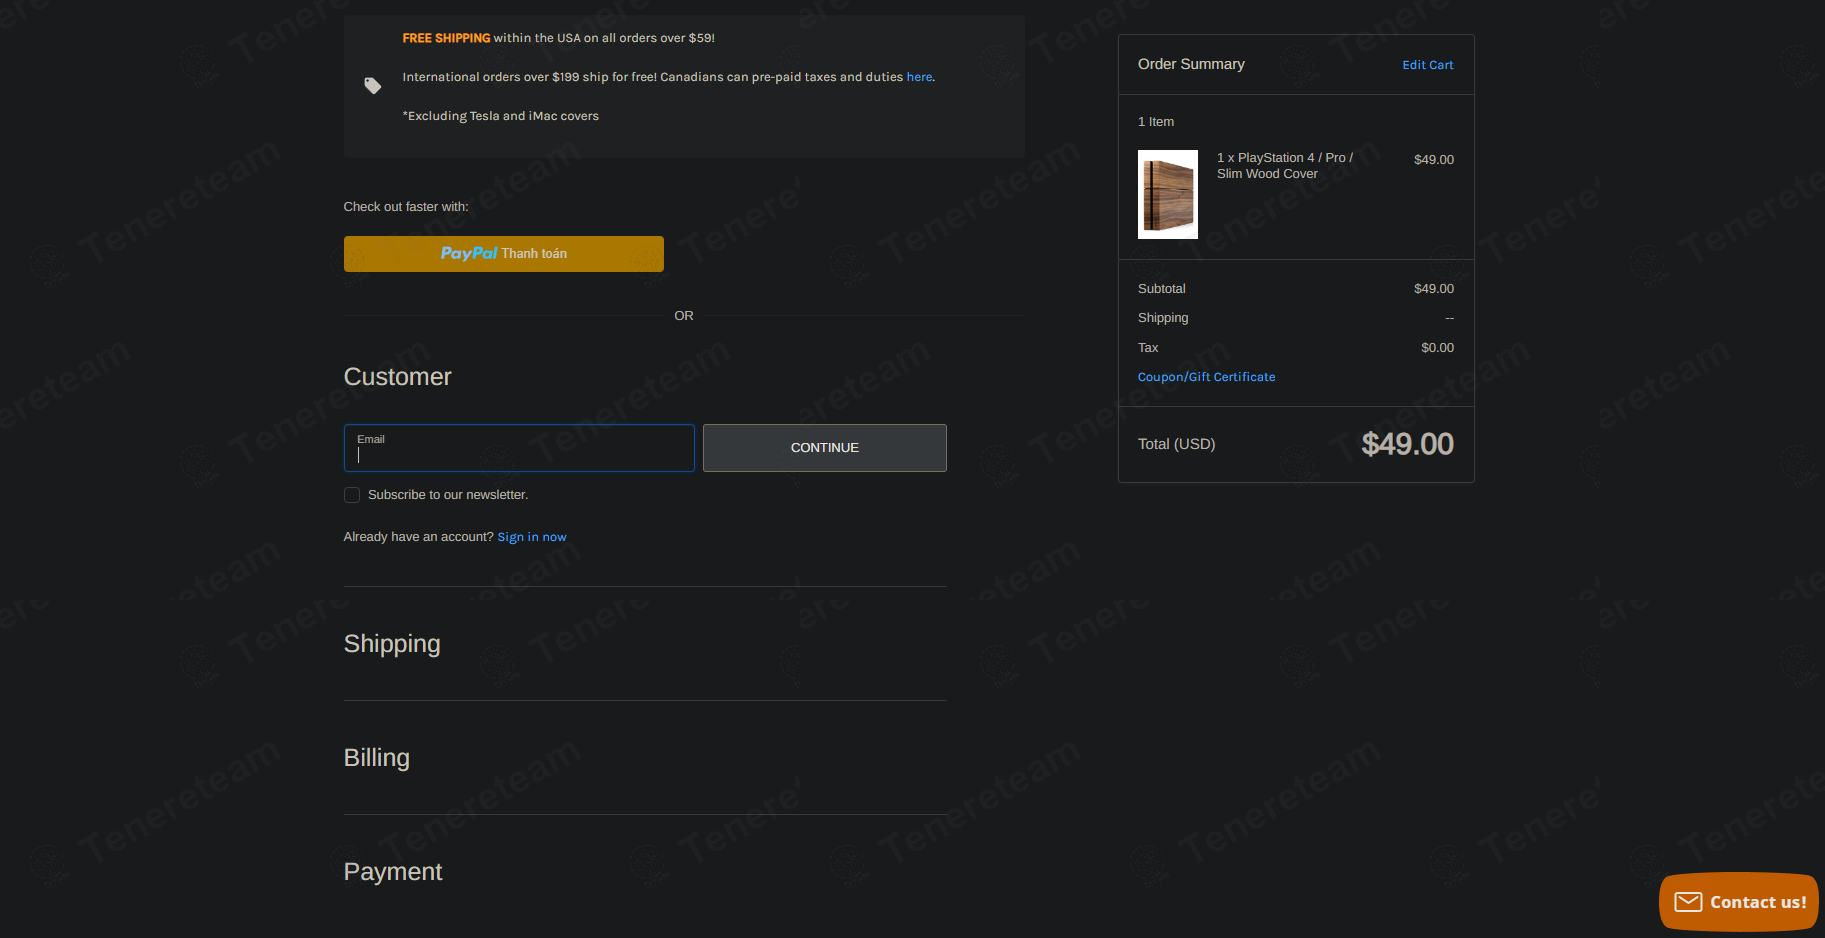Click the Edit Cart link
This screenshot has height=938, width=1825.
pyautogui.click(x=1427, y=65)
